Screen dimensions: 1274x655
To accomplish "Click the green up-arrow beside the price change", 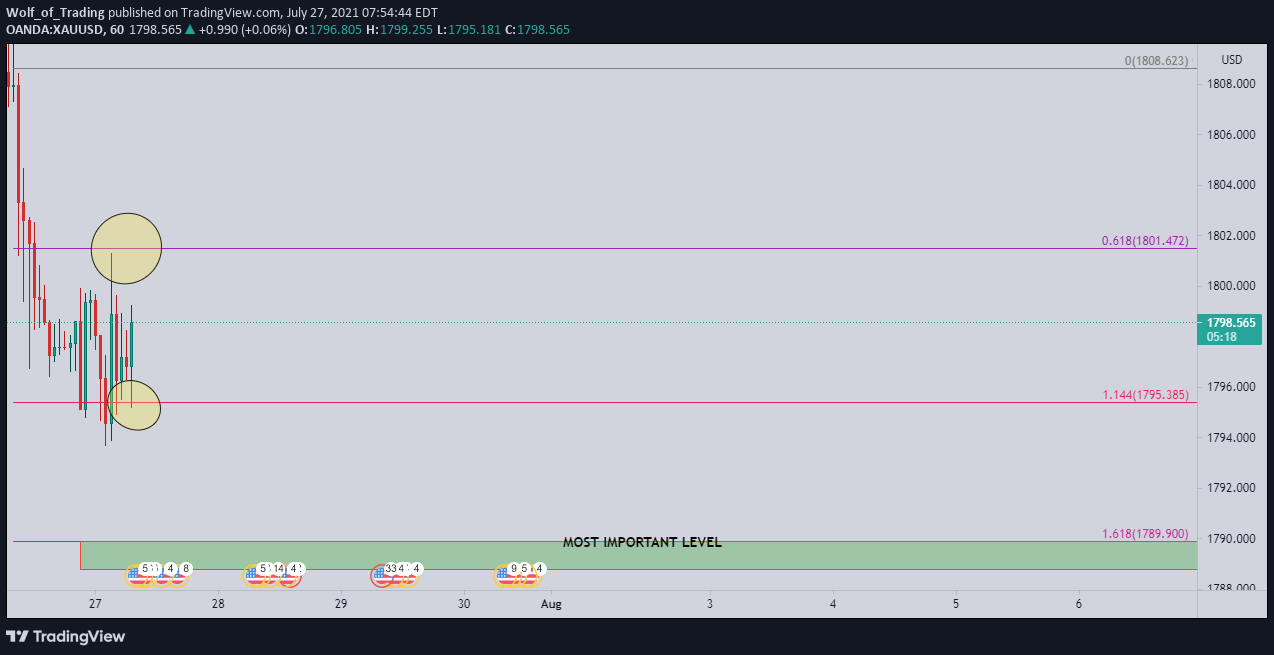I will pos(190,29).
